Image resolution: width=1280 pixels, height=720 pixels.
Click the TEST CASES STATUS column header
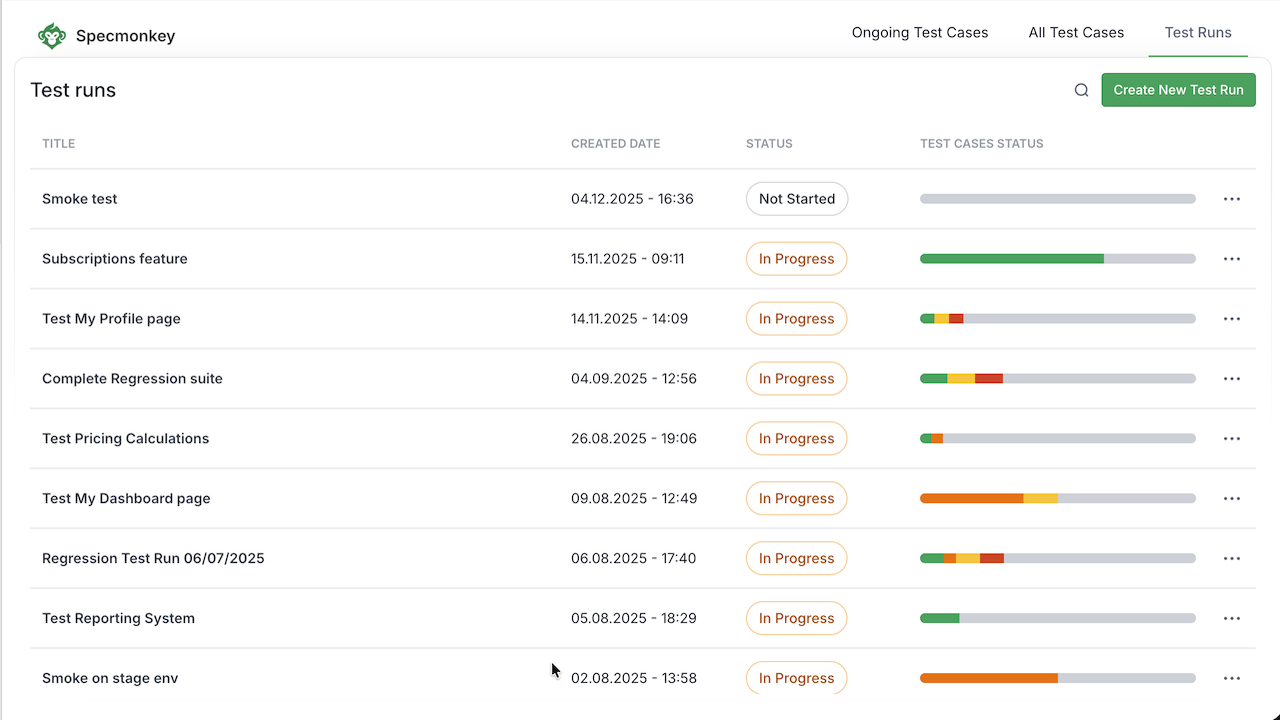click(x=982, y=144)
